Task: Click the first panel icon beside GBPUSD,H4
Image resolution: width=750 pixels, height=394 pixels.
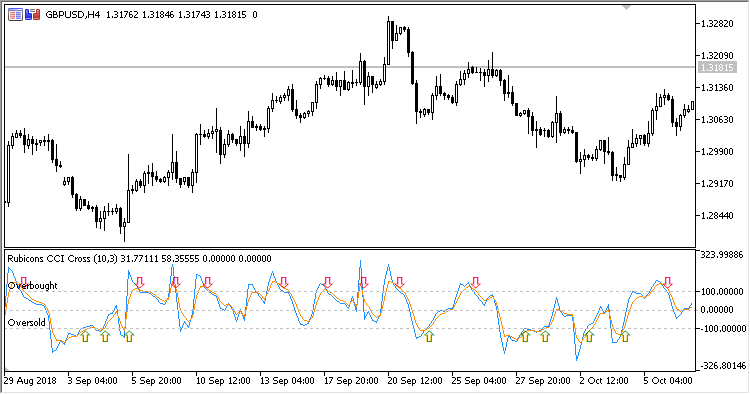Action: point(15,15)
